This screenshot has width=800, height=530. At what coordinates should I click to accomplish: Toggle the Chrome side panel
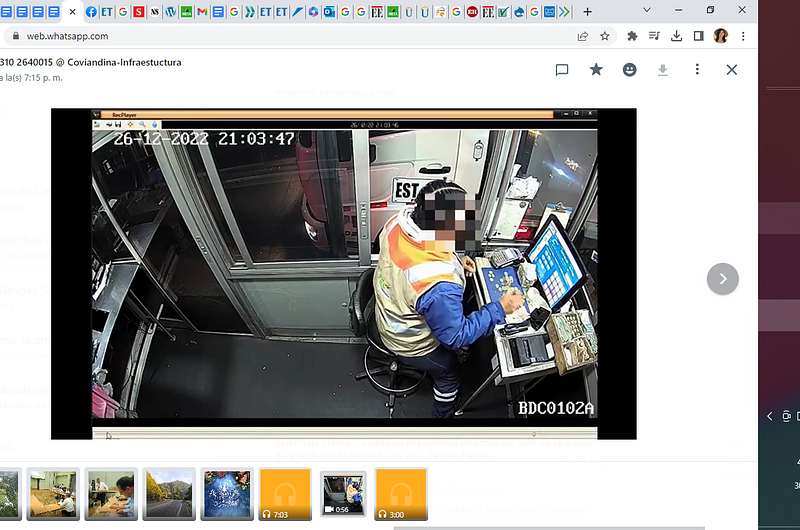tap(698, 36)
